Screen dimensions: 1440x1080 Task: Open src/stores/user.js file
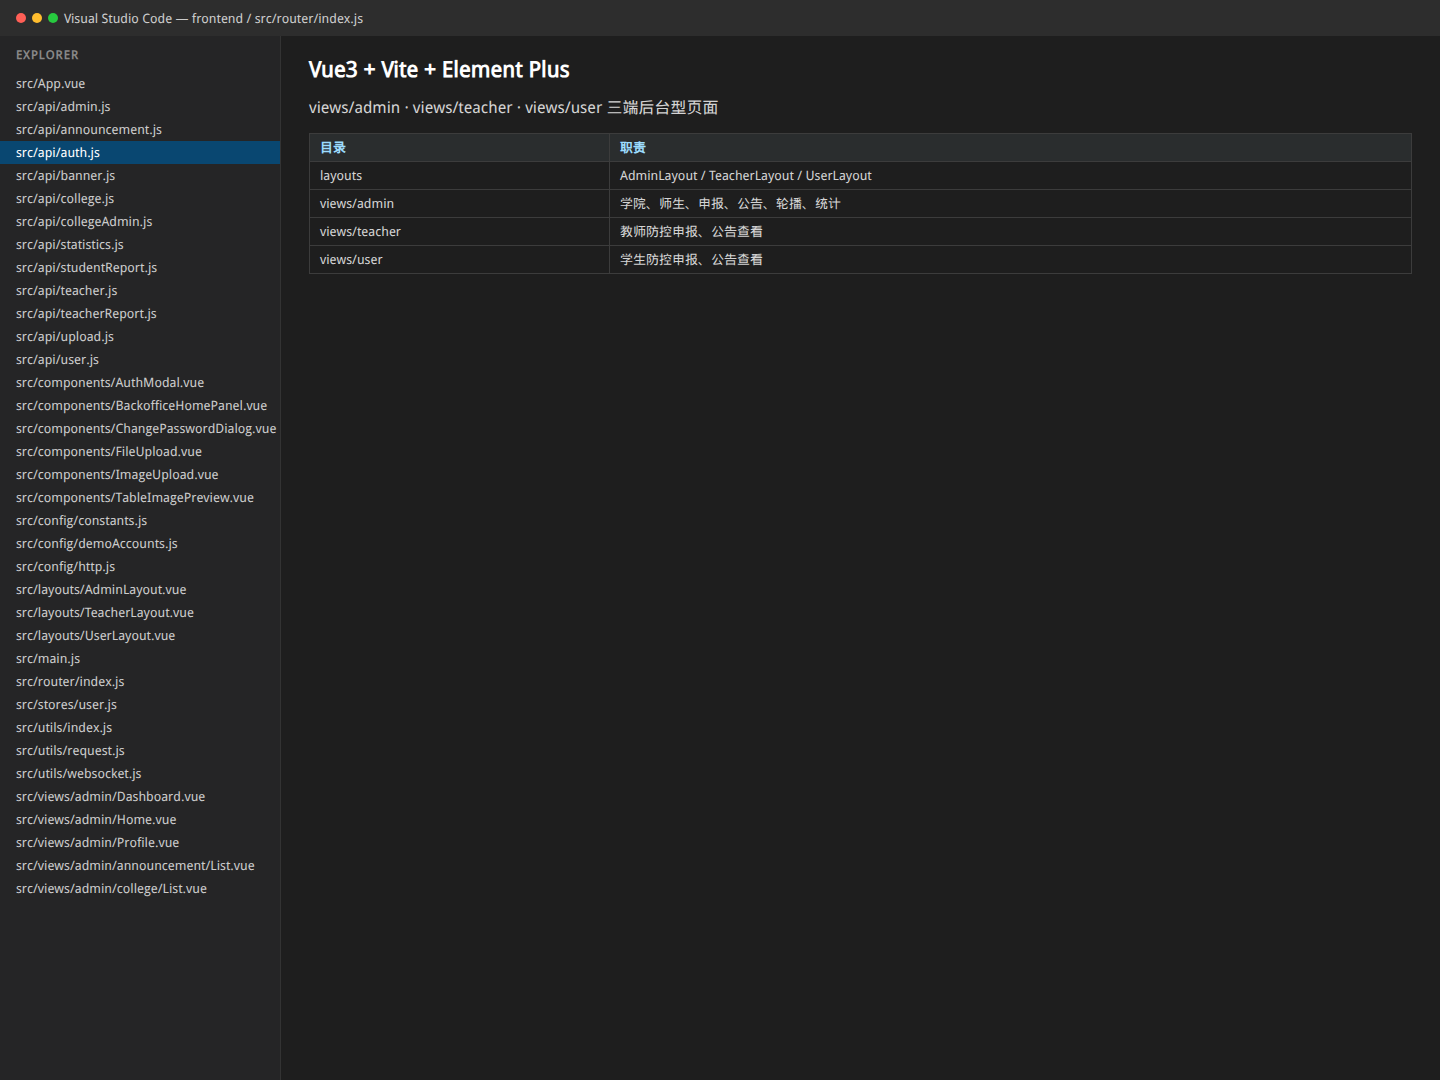[x=140, y=705]
